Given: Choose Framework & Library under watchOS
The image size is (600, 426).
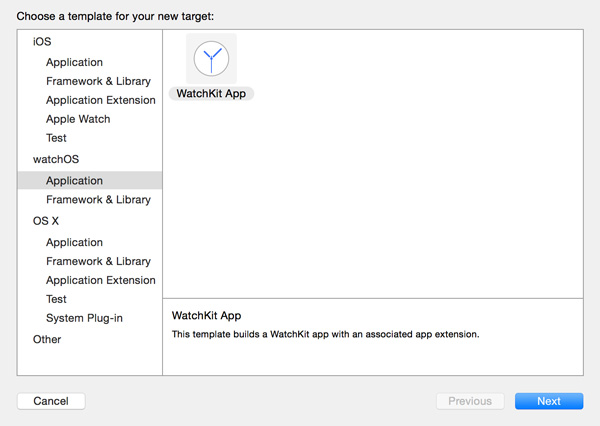Looking at the screenshot, I should [x=98, y=200].
